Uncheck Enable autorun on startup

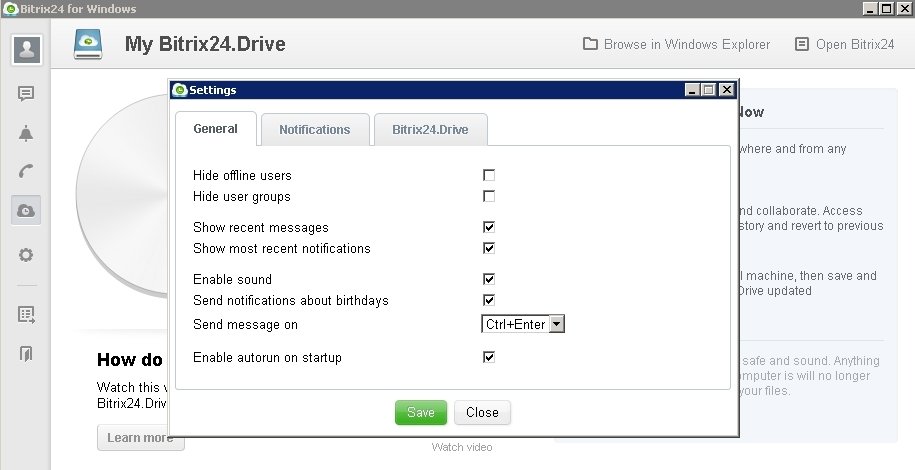pos(489,357)
